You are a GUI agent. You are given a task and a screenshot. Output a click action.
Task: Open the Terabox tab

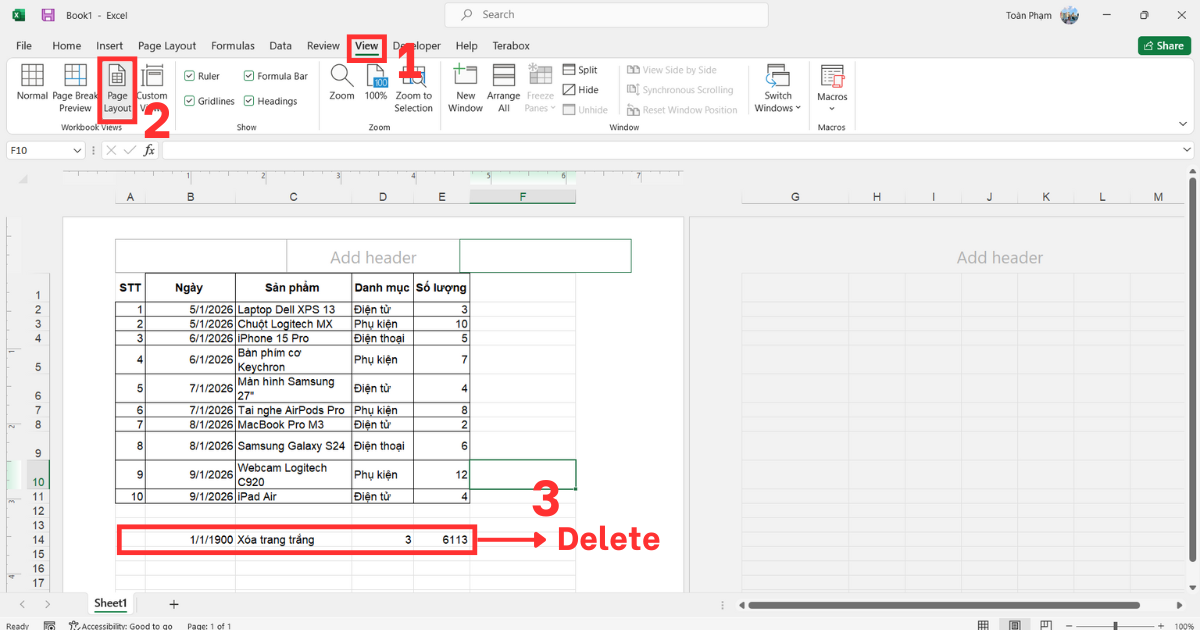click(511, 46)
